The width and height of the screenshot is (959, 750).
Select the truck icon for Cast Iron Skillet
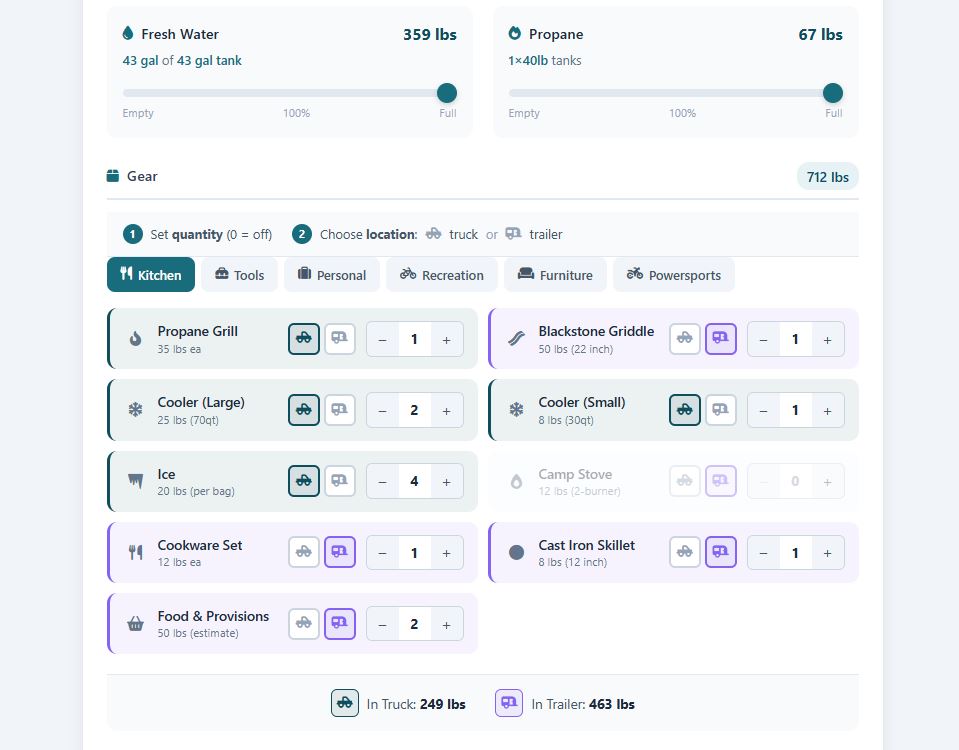point(684,551)
